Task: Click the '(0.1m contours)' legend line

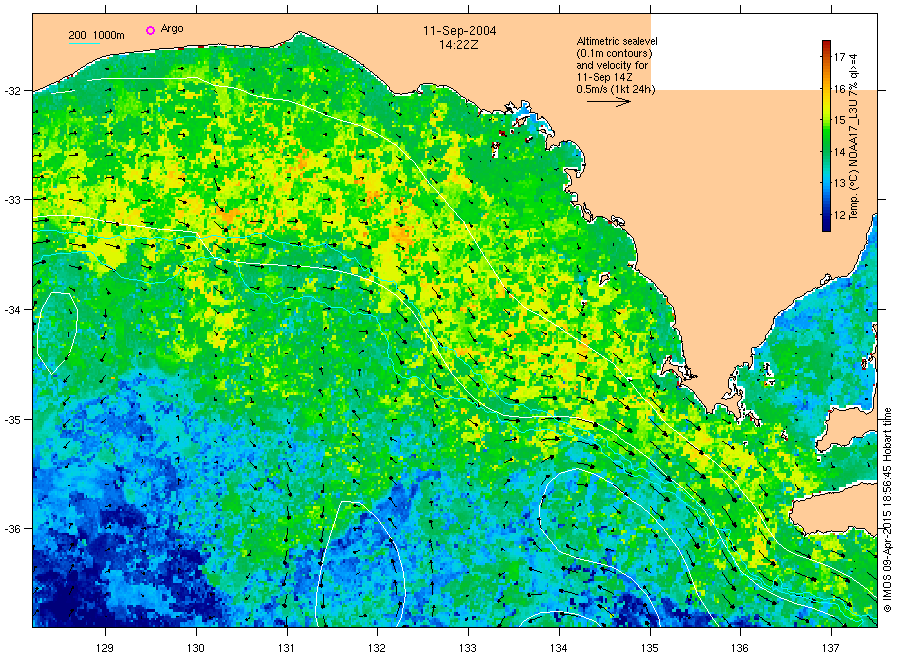Action: (x=614, y=53)
